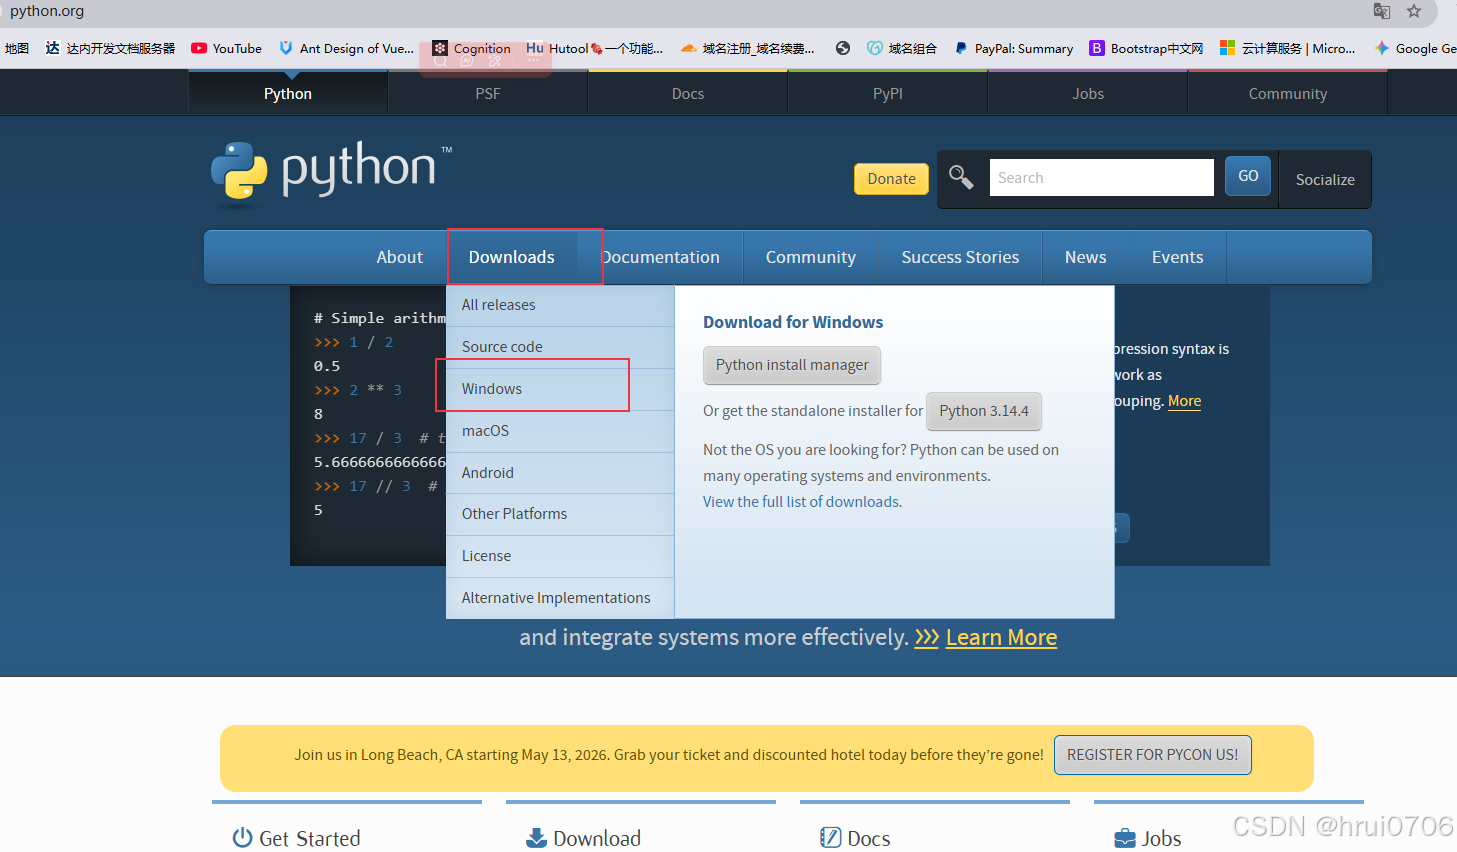This screenshot has height=852, width=1457.
Task: Open the Downloads menu
Action: [x=512, y=257]
